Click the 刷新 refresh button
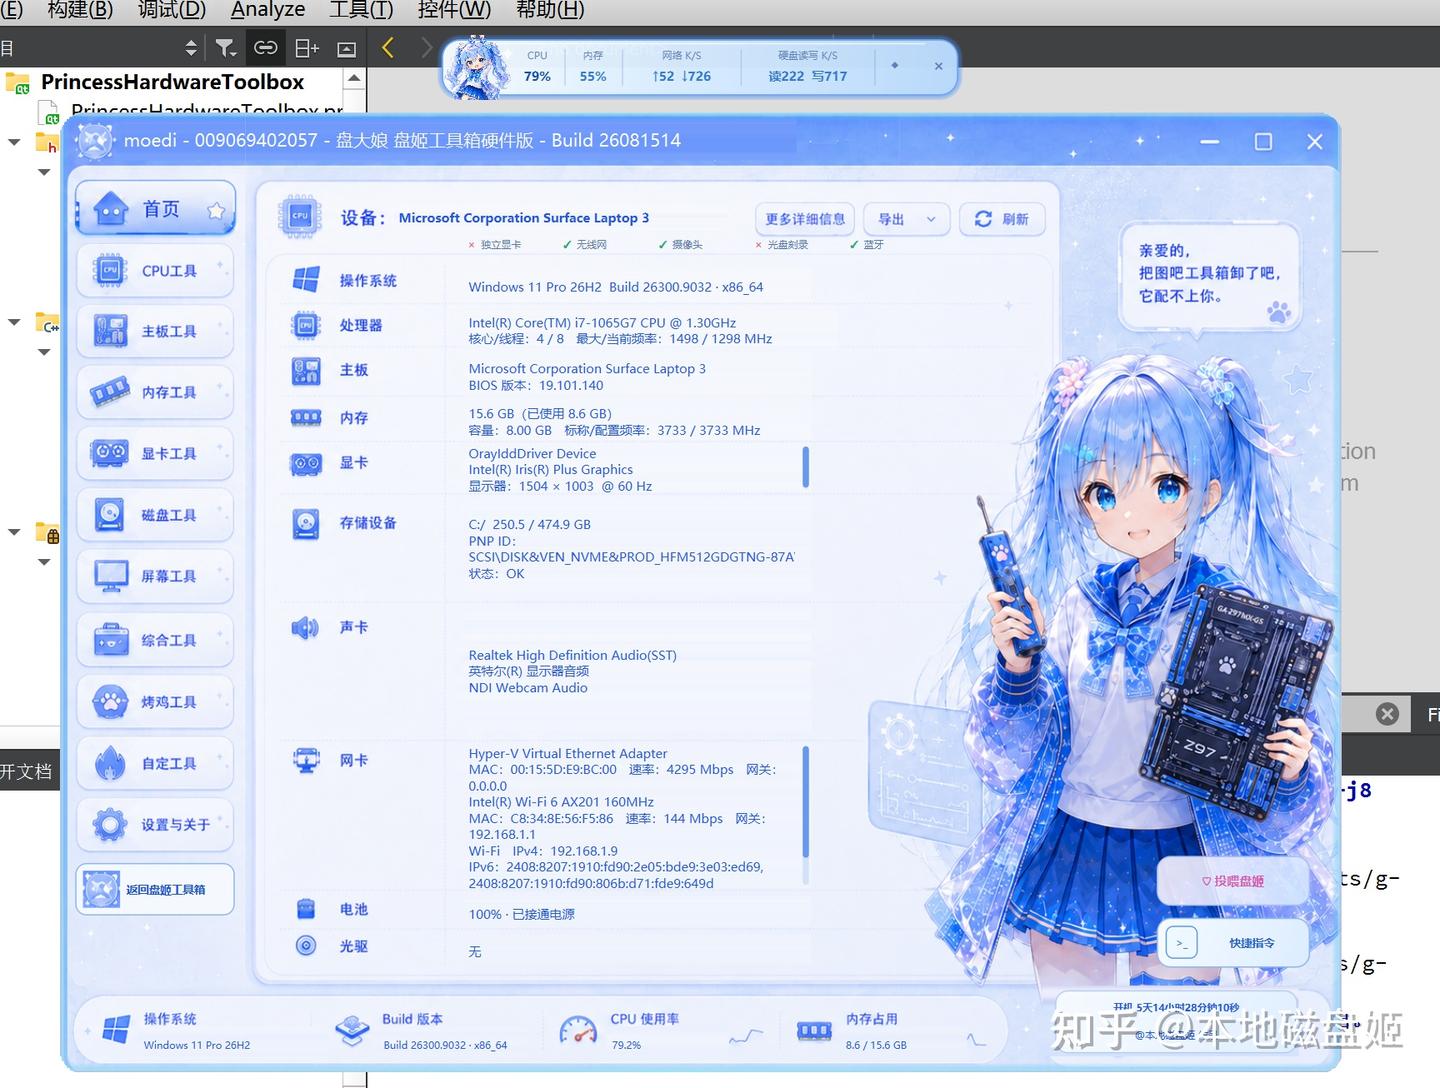 coord(1002,219)
